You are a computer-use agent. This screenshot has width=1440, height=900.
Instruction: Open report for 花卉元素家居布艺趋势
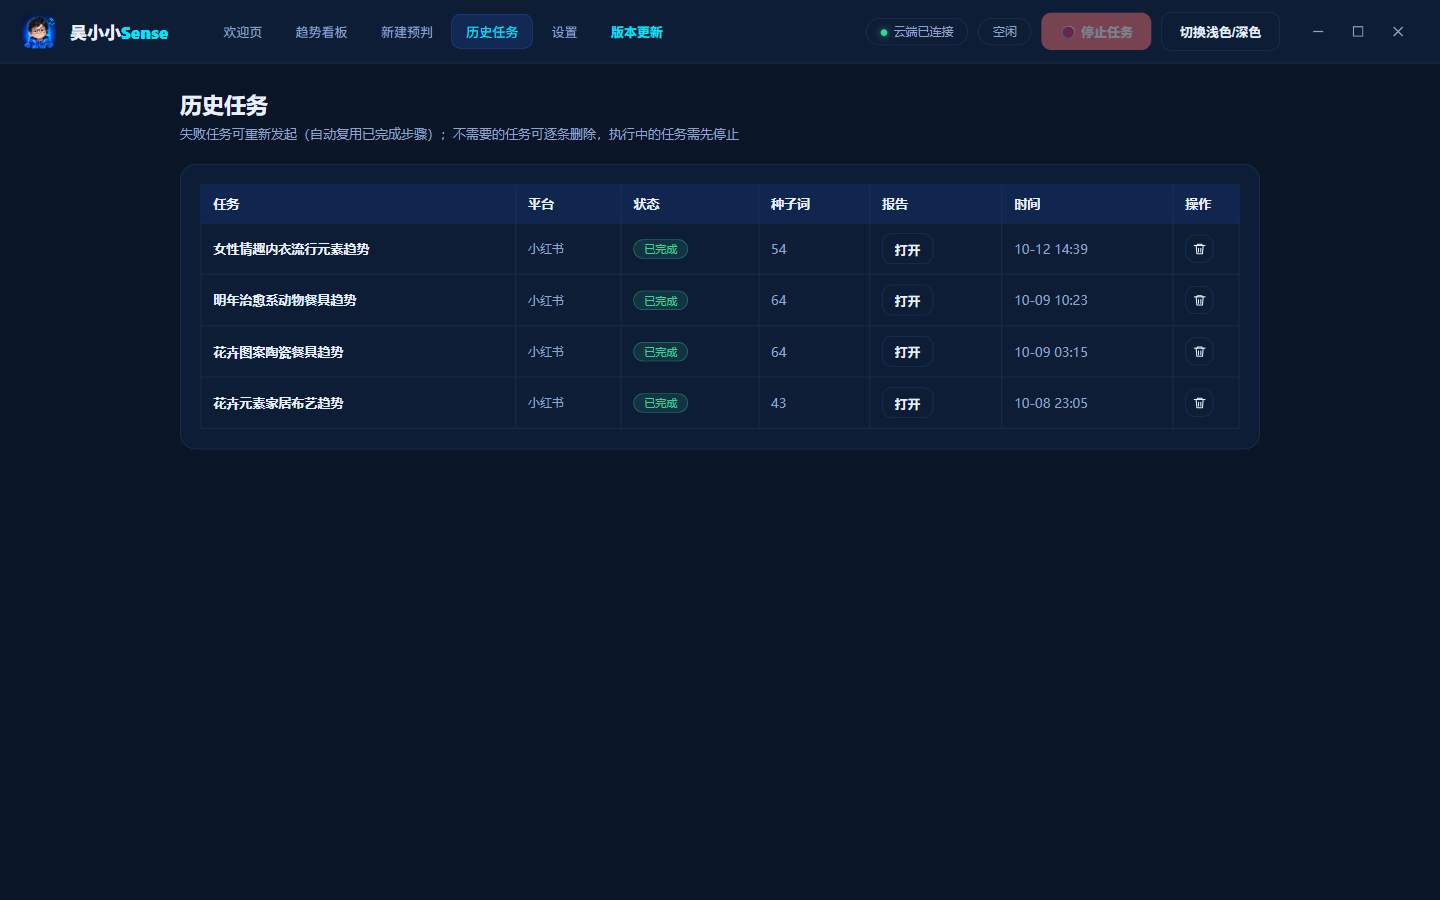pos(907,403)
